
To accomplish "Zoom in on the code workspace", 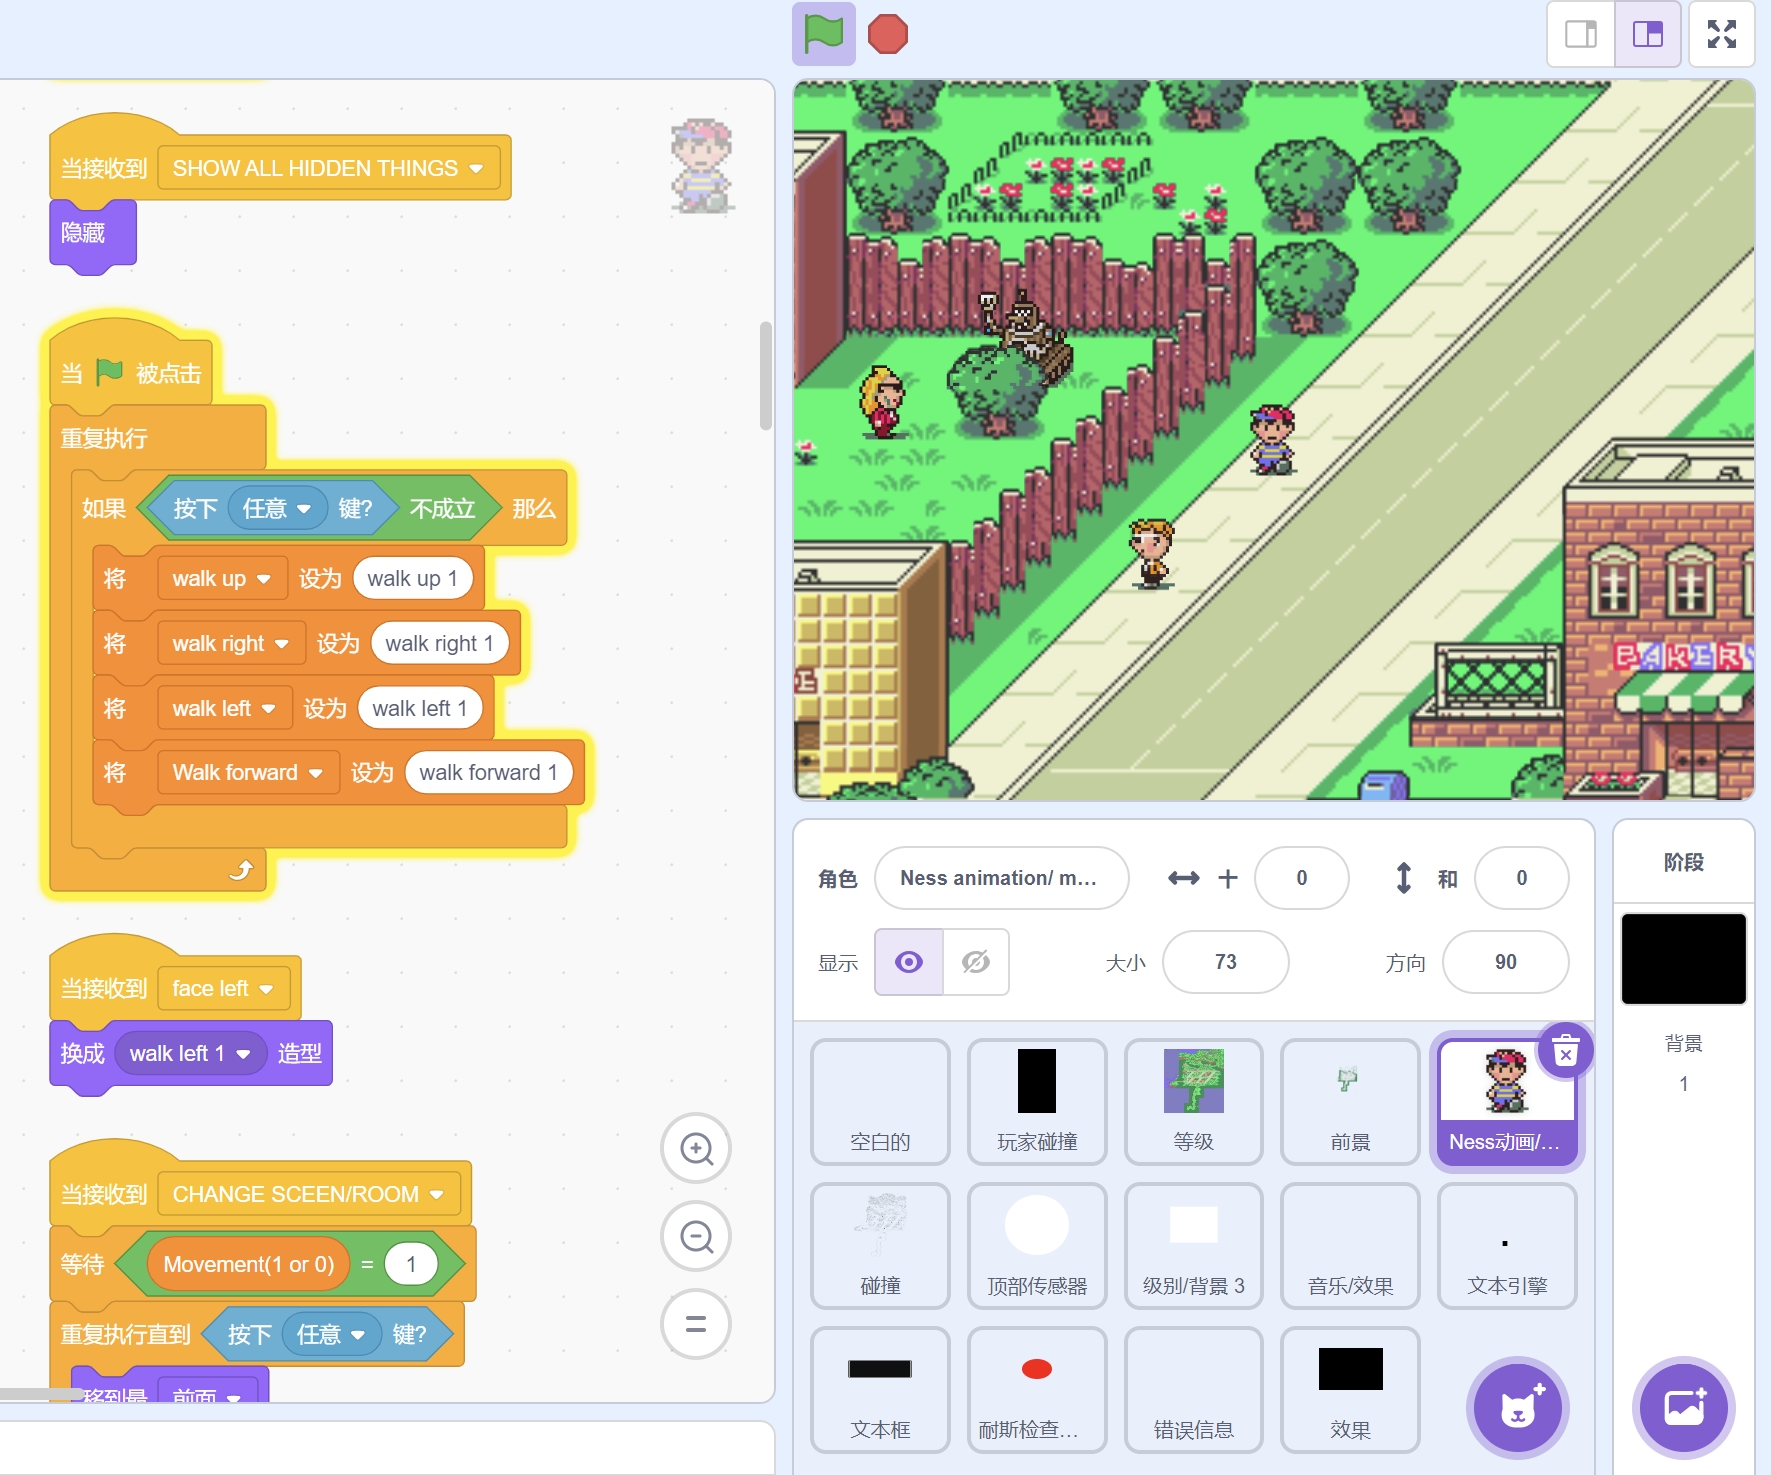I will [x=696, y=1149].
